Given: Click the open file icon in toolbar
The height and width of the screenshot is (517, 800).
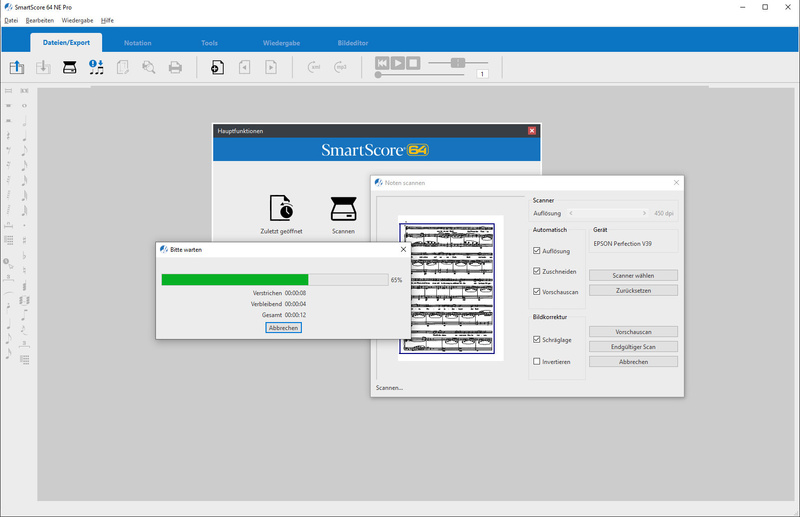Looking at the screenshot, I should coord(17,67).
